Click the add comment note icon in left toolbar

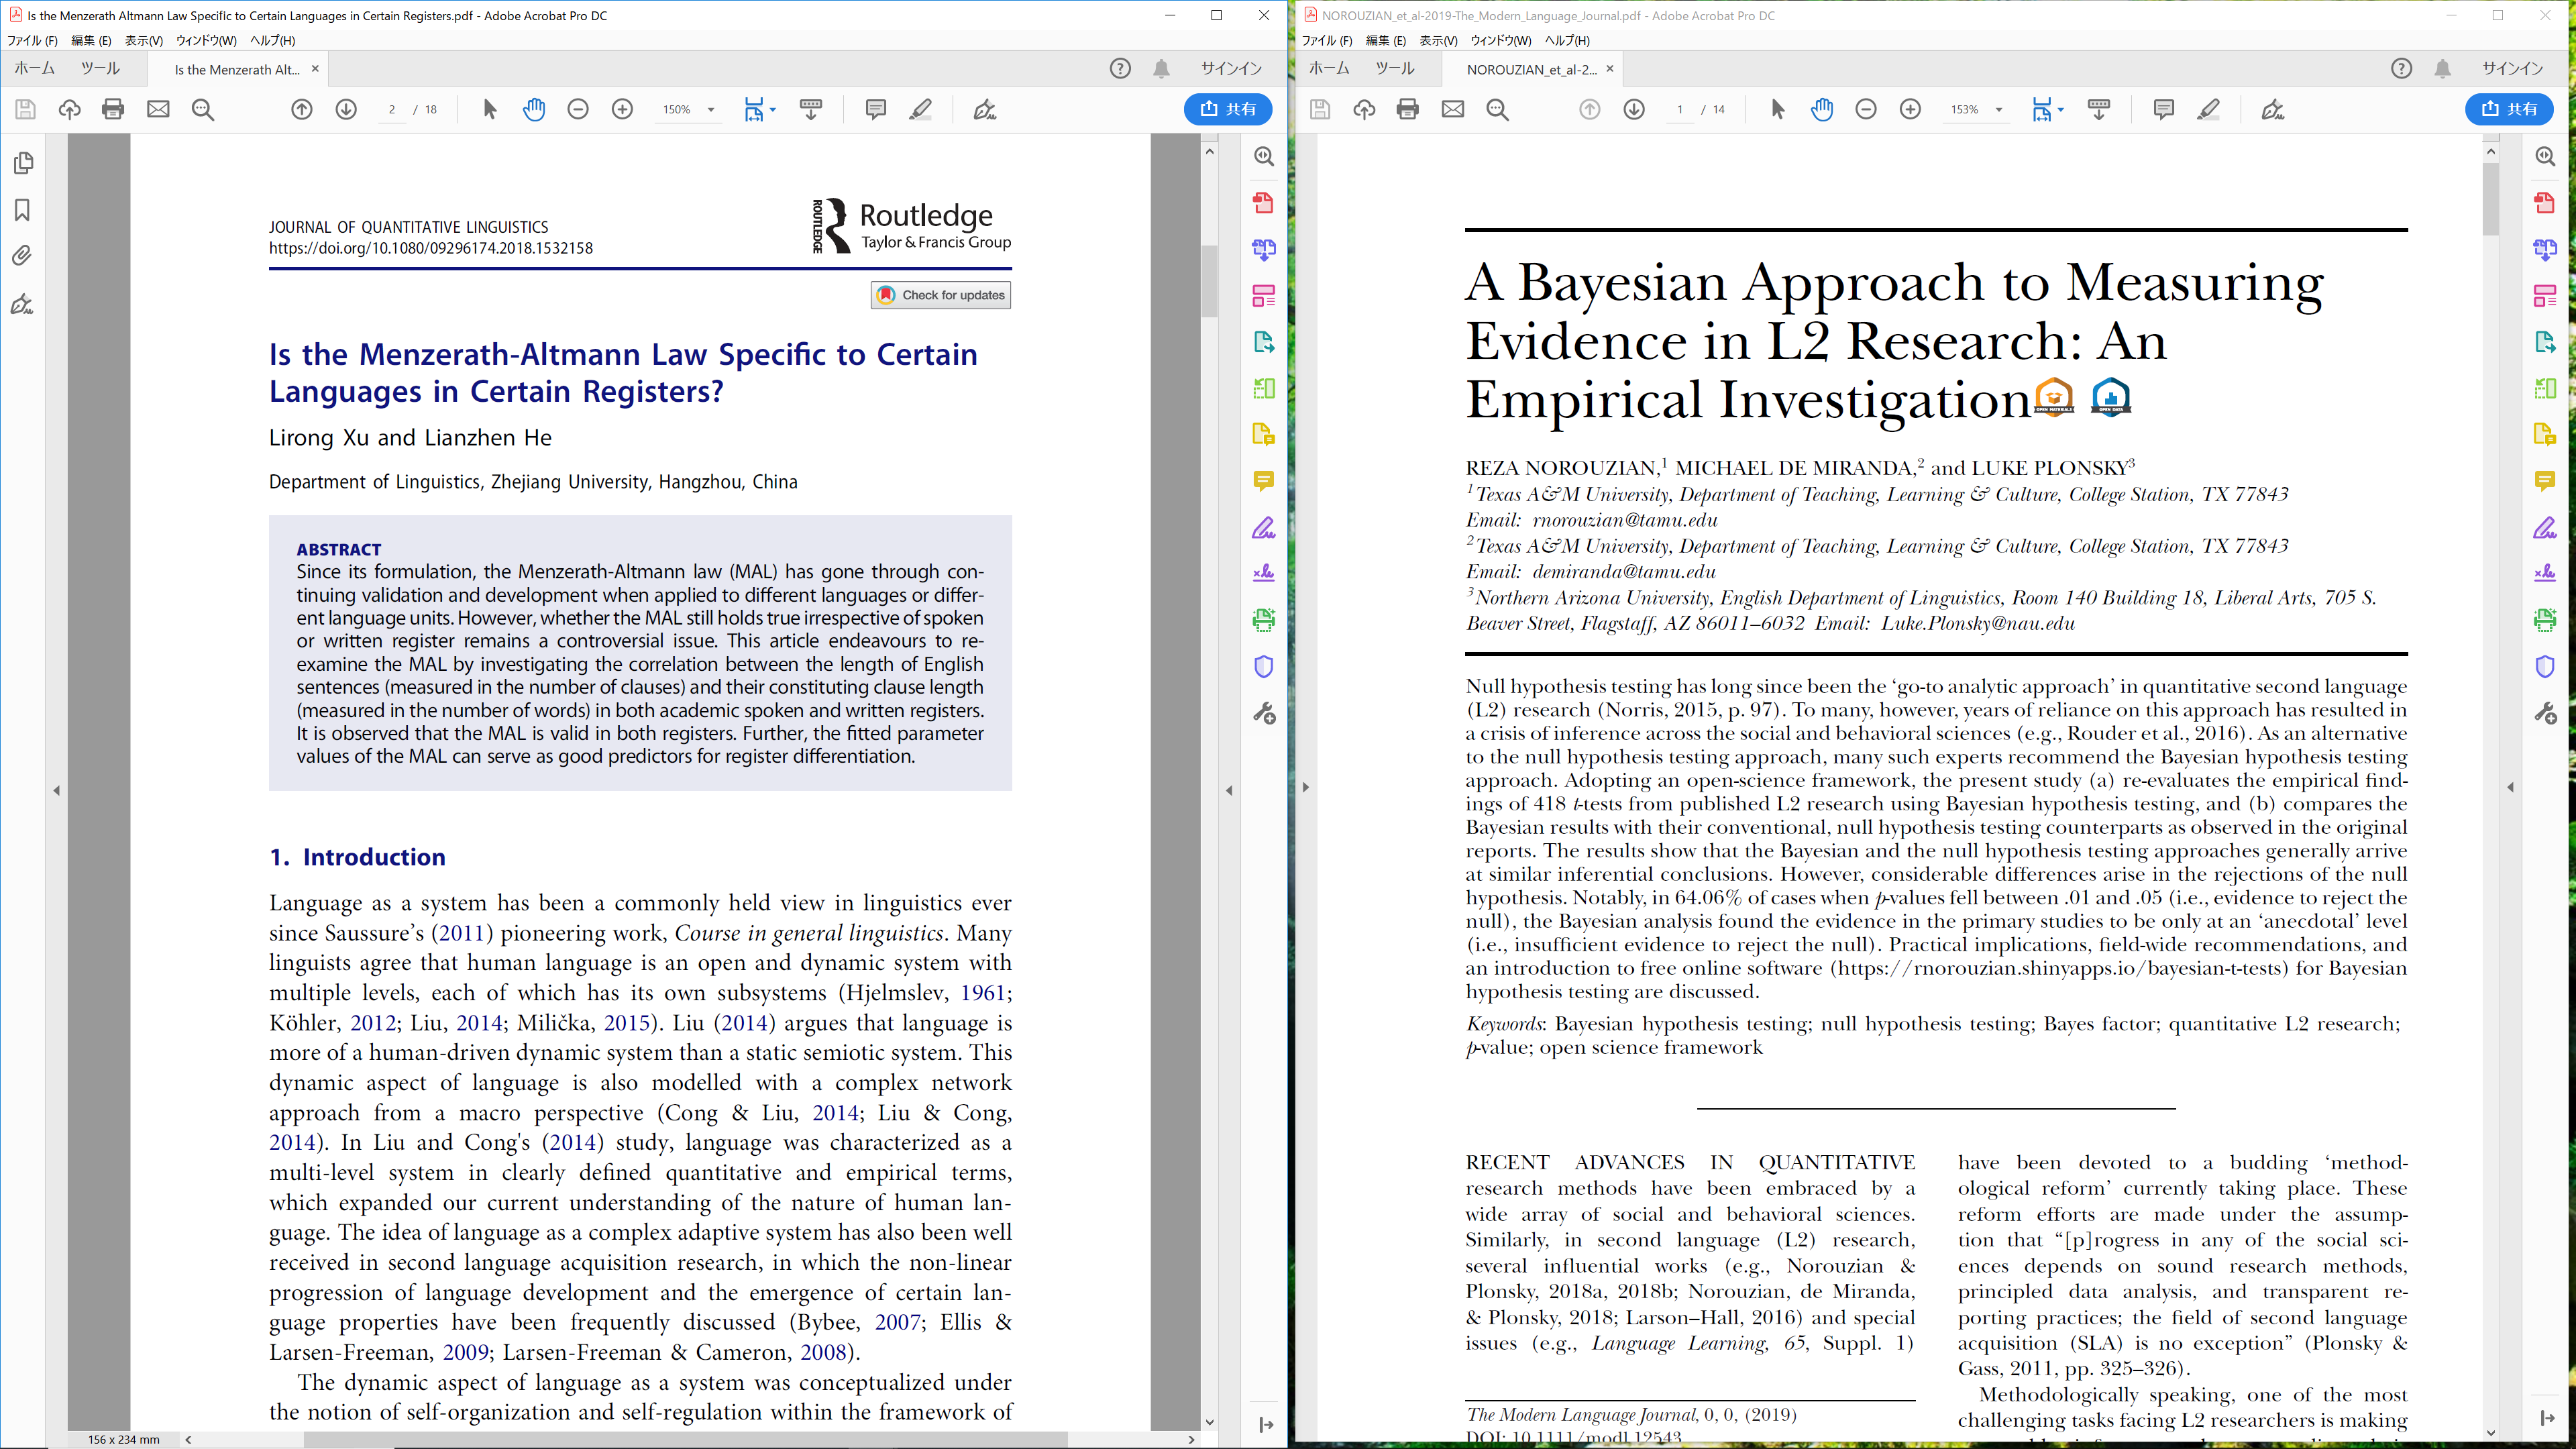(875, 109)
